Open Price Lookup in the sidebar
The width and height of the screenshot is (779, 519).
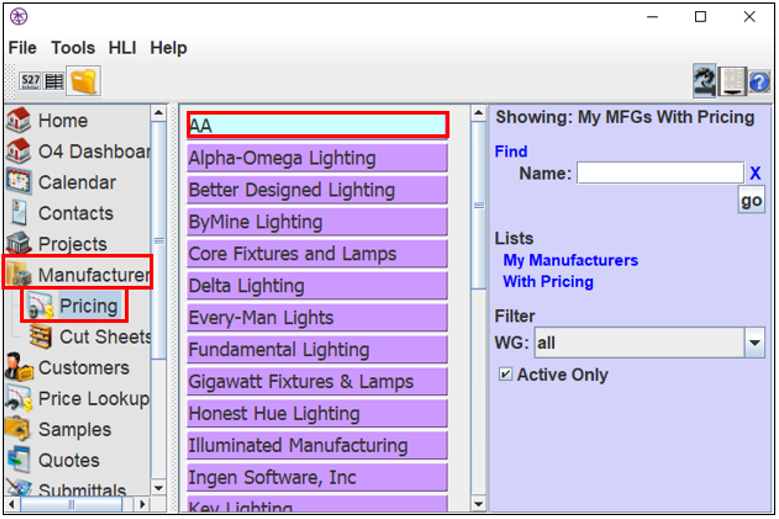[x=94, y=399]
